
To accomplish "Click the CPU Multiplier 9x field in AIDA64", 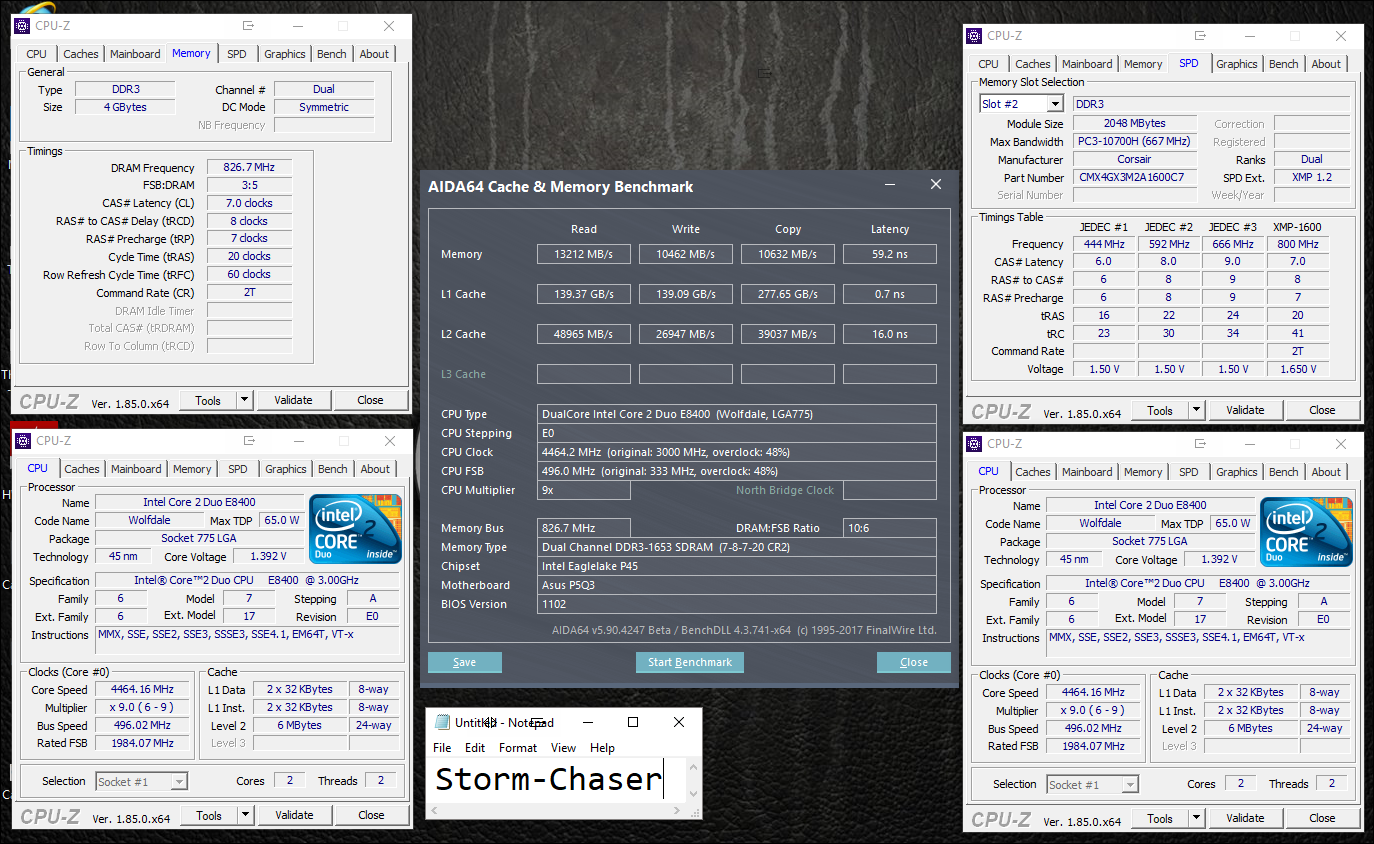I will [584, 490].
